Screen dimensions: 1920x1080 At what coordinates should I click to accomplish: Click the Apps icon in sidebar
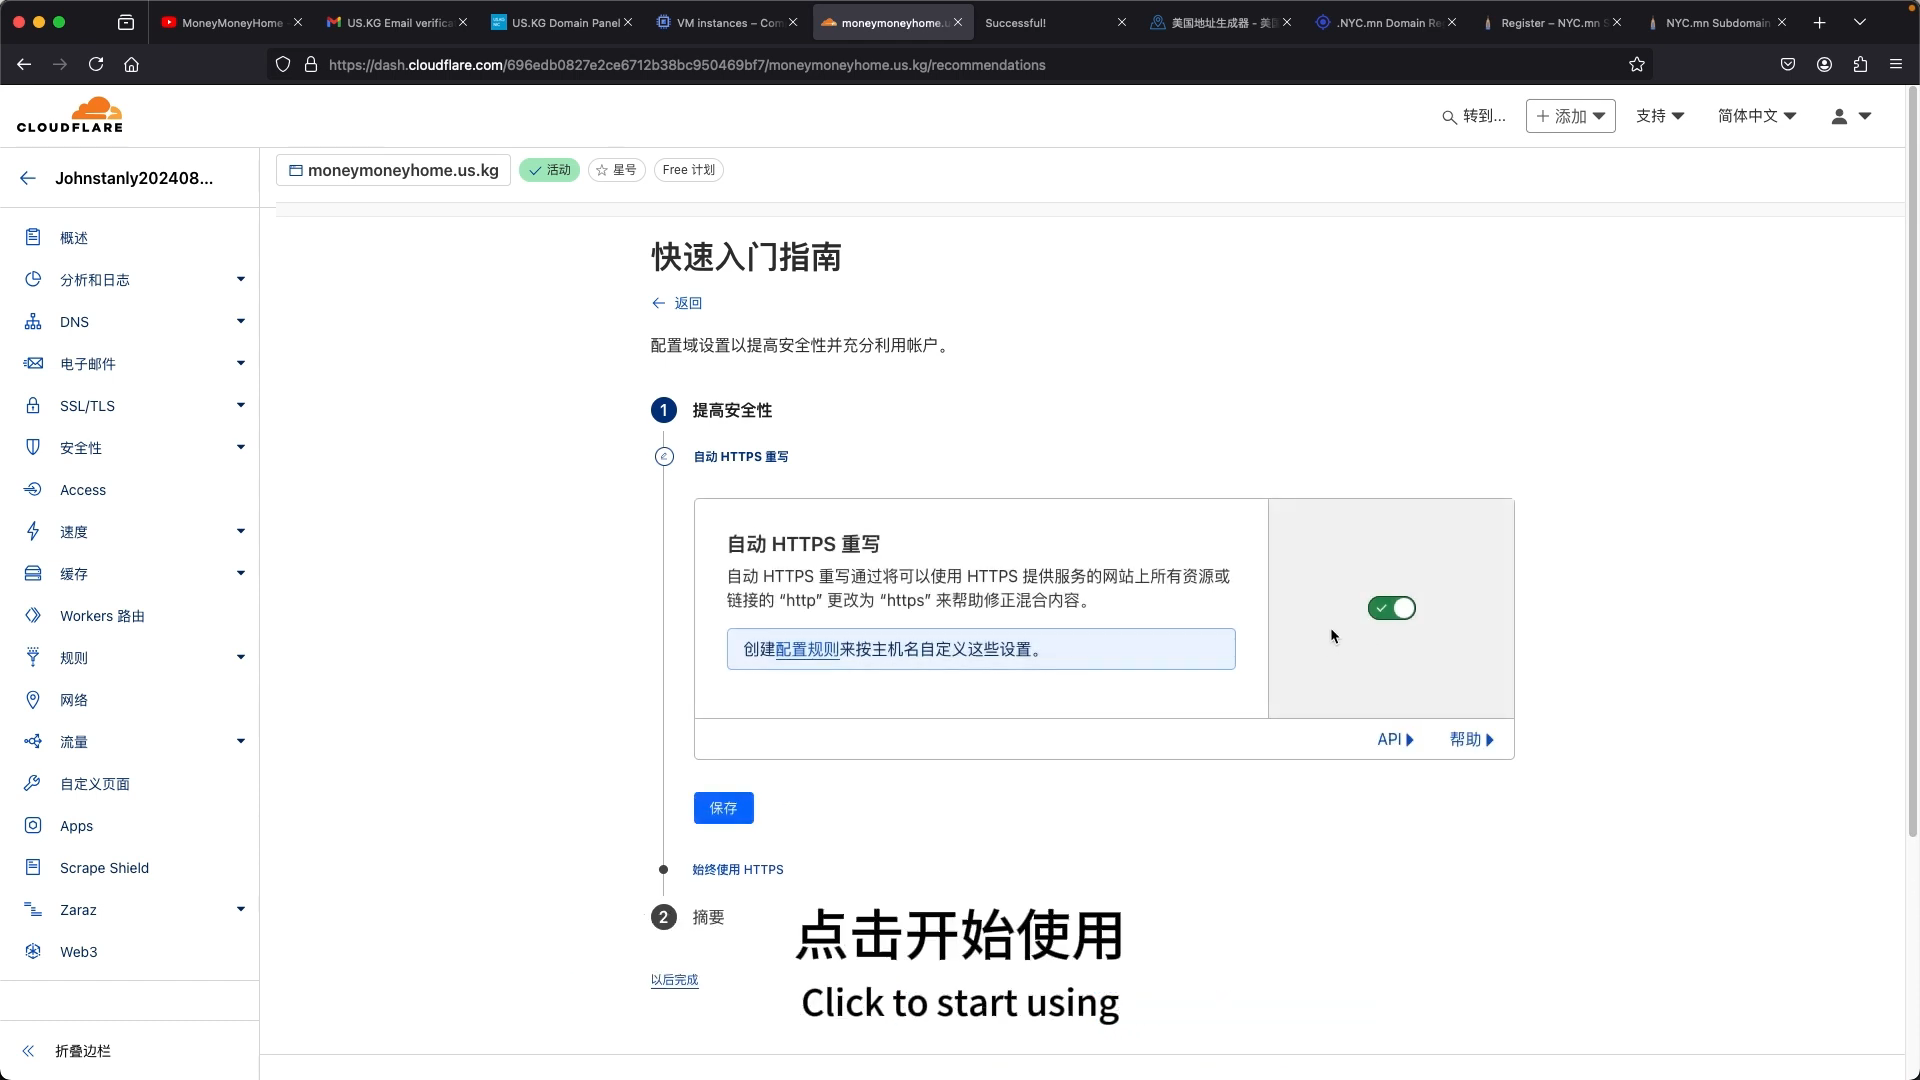click(x=33, y=825)
